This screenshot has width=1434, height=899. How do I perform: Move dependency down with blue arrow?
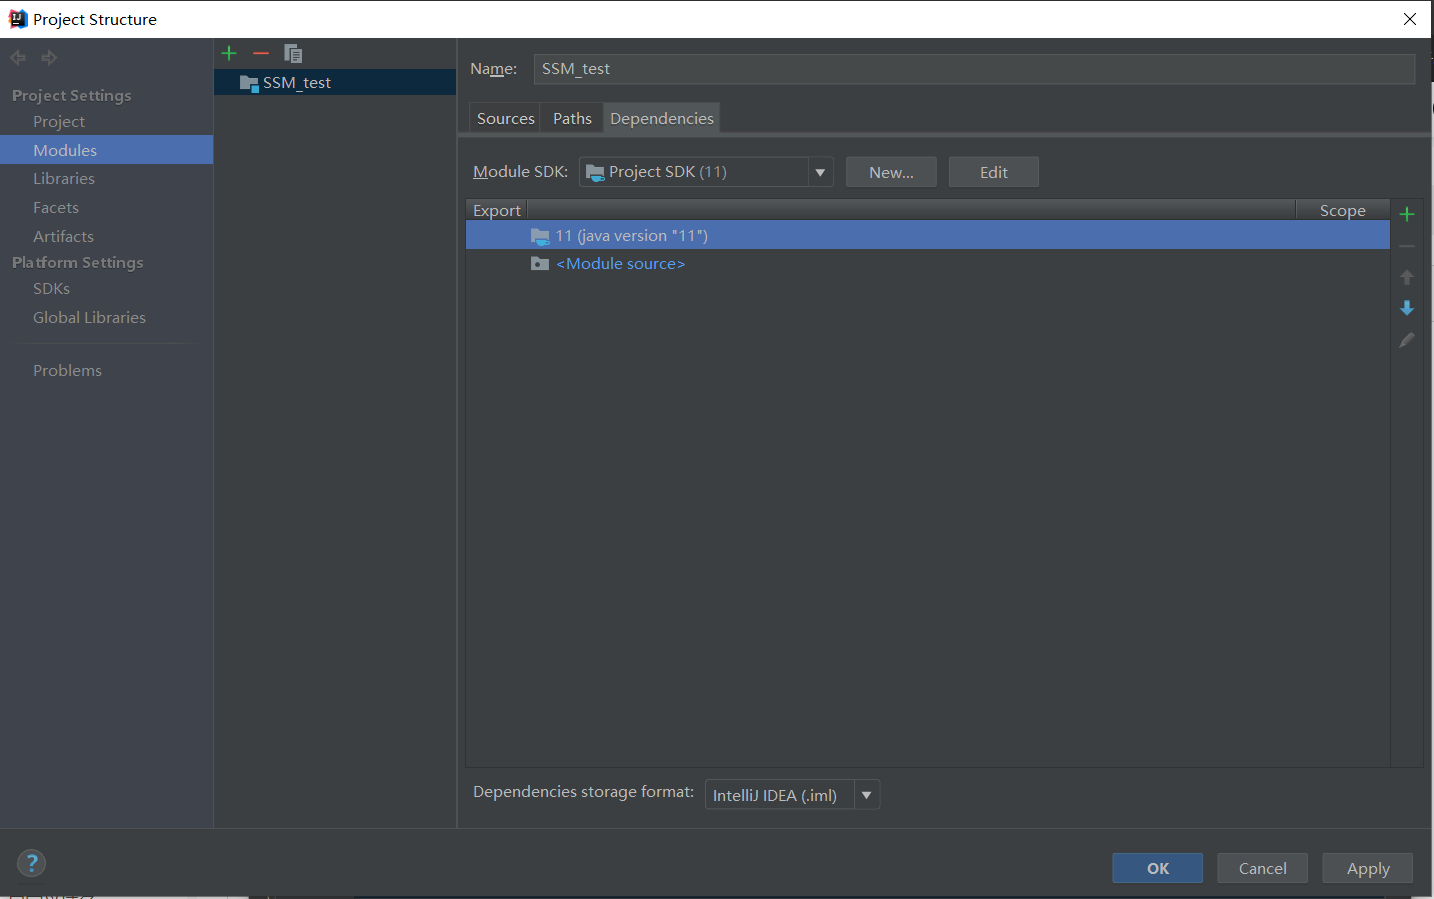click(x=1407, y=308)
